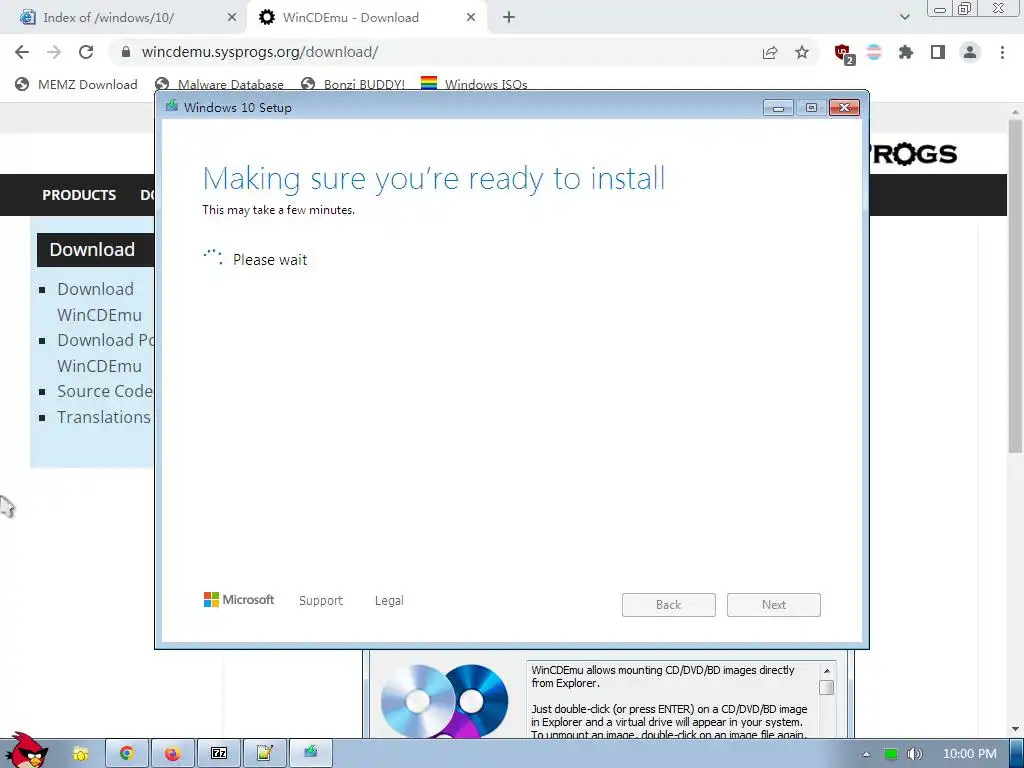The image size is (1024, 768).
Task: Open Chrome's three-dot menu
Action: 1002,52
